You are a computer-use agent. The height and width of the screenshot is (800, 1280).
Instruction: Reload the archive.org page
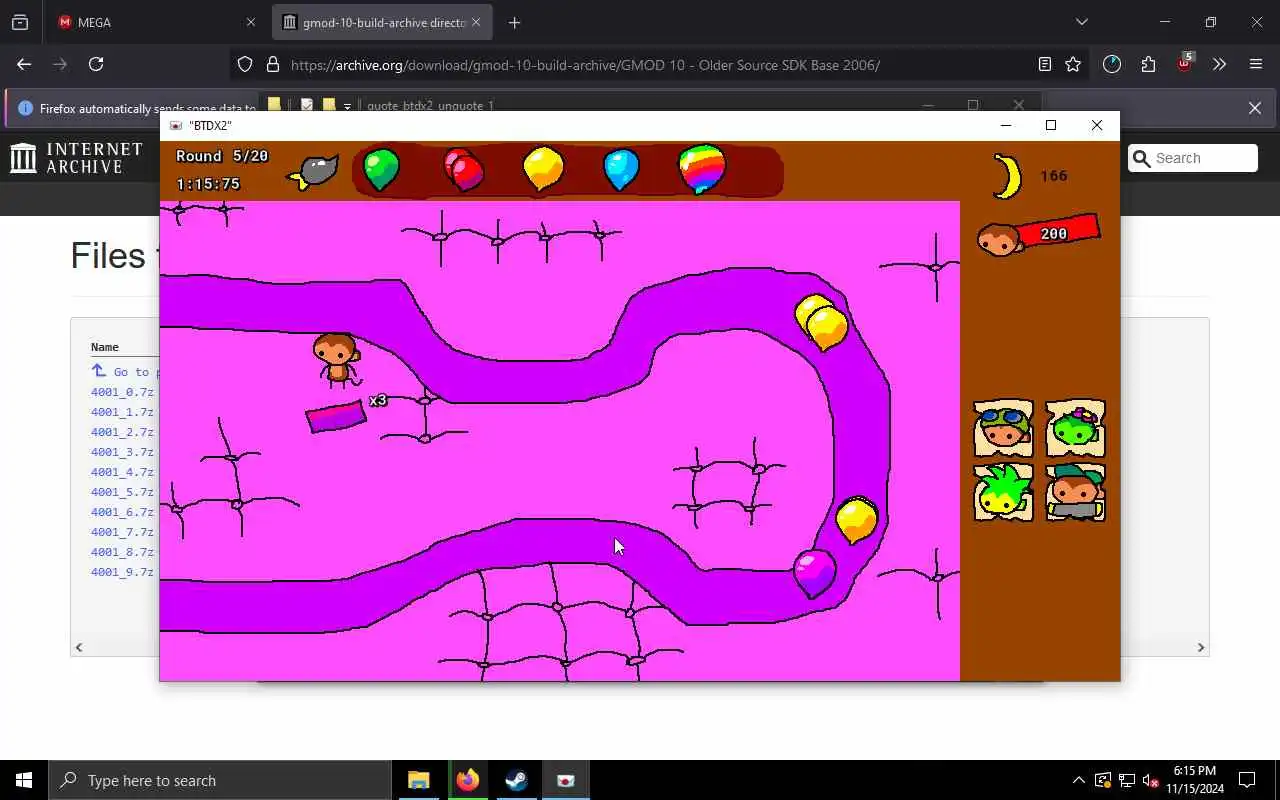(96, 64)
